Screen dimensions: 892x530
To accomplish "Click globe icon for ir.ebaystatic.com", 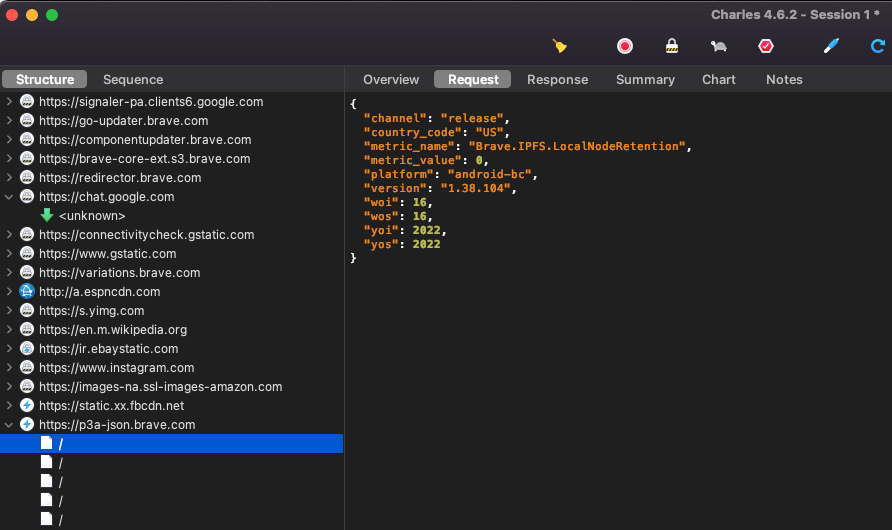I will click(x=27, y=349).
